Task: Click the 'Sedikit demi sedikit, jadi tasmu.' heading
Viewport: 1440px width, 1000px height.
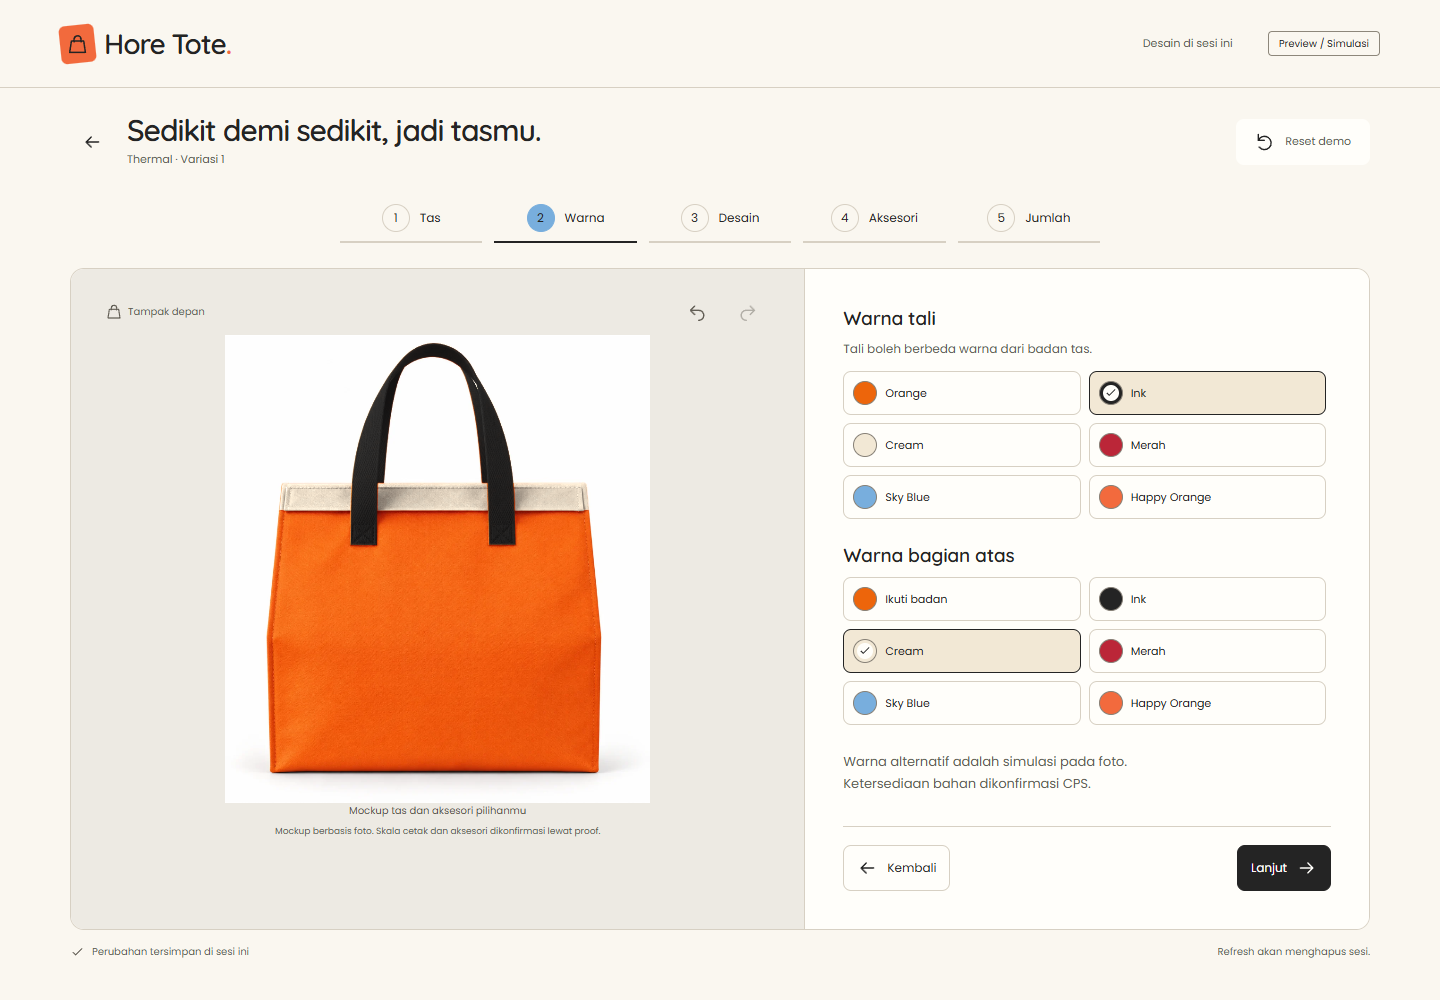Action: pos(334,131)
